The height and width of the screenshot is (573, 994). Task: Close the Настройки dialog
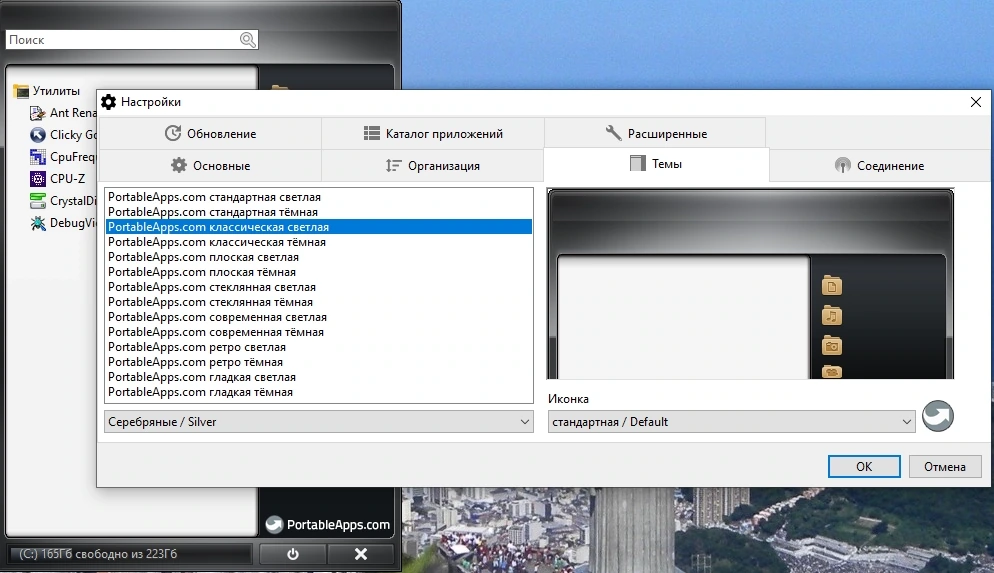[976, 102]
